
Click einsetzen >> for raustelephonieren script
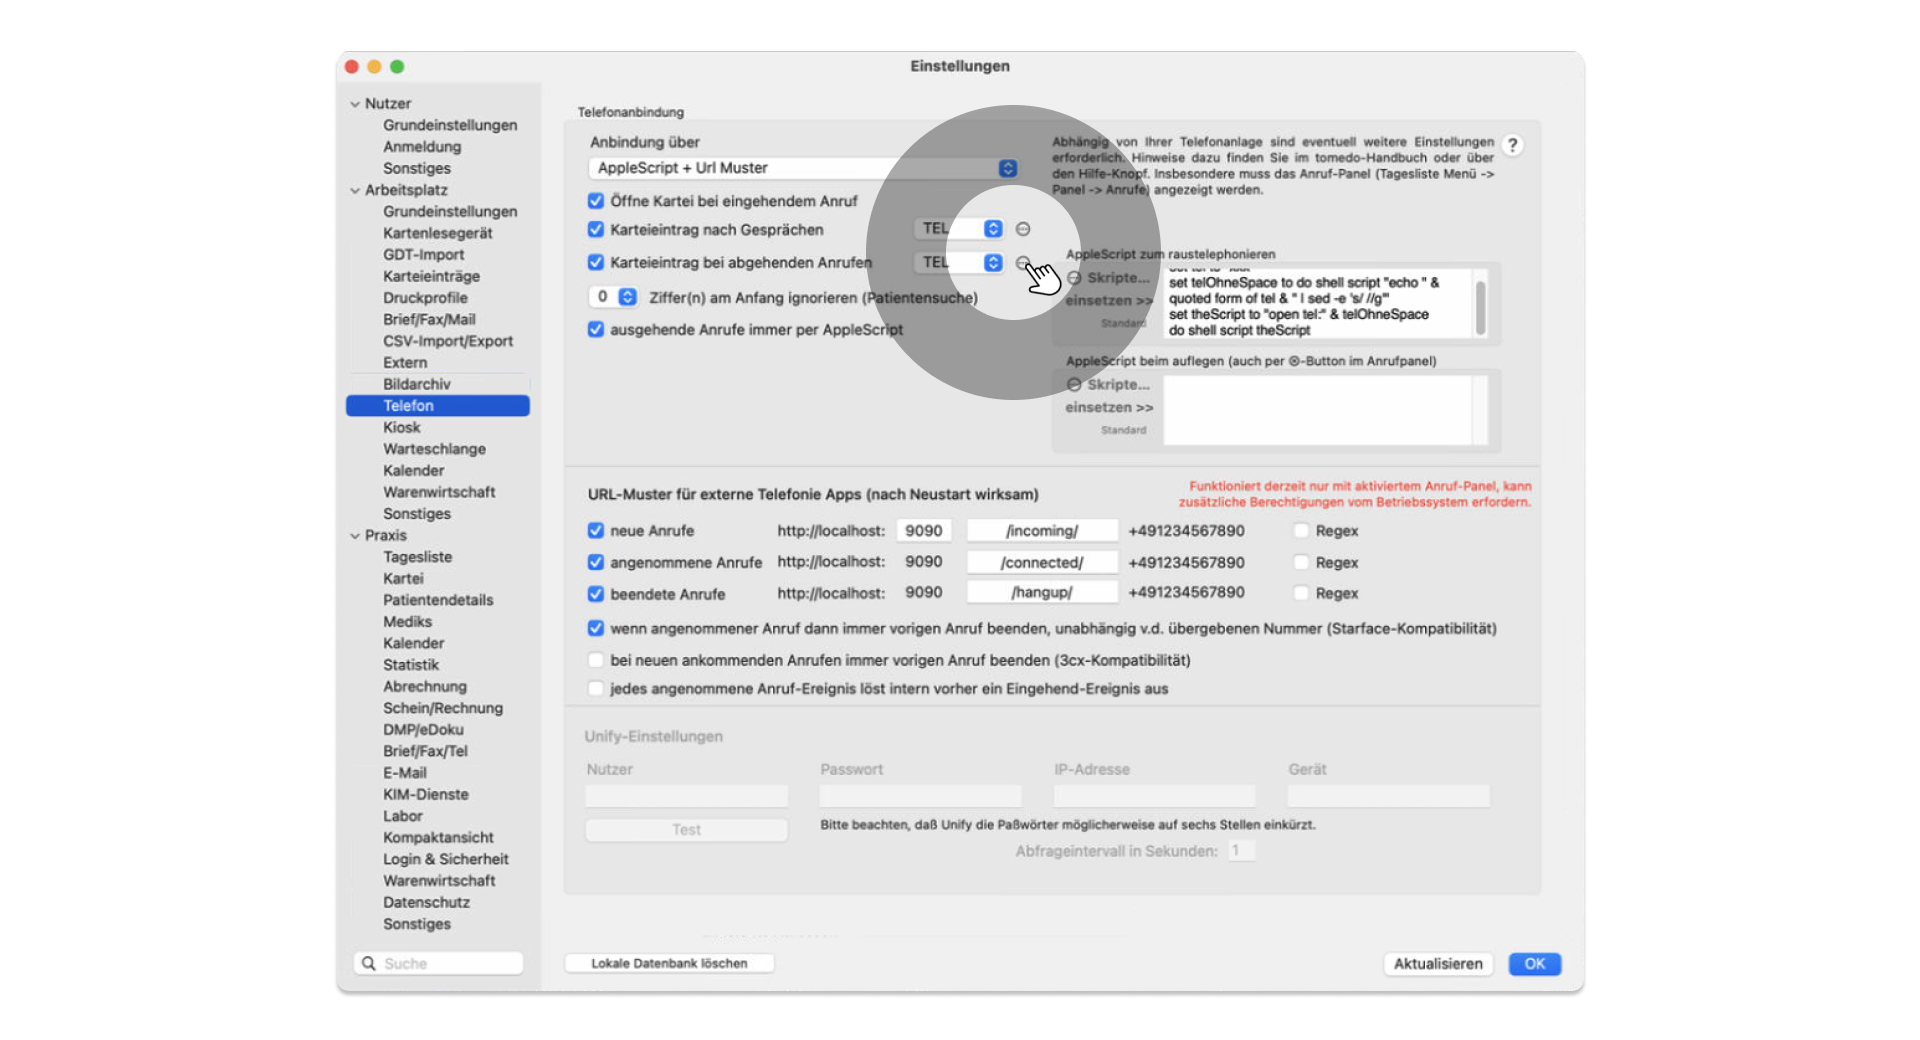[x=1109, y=300]
